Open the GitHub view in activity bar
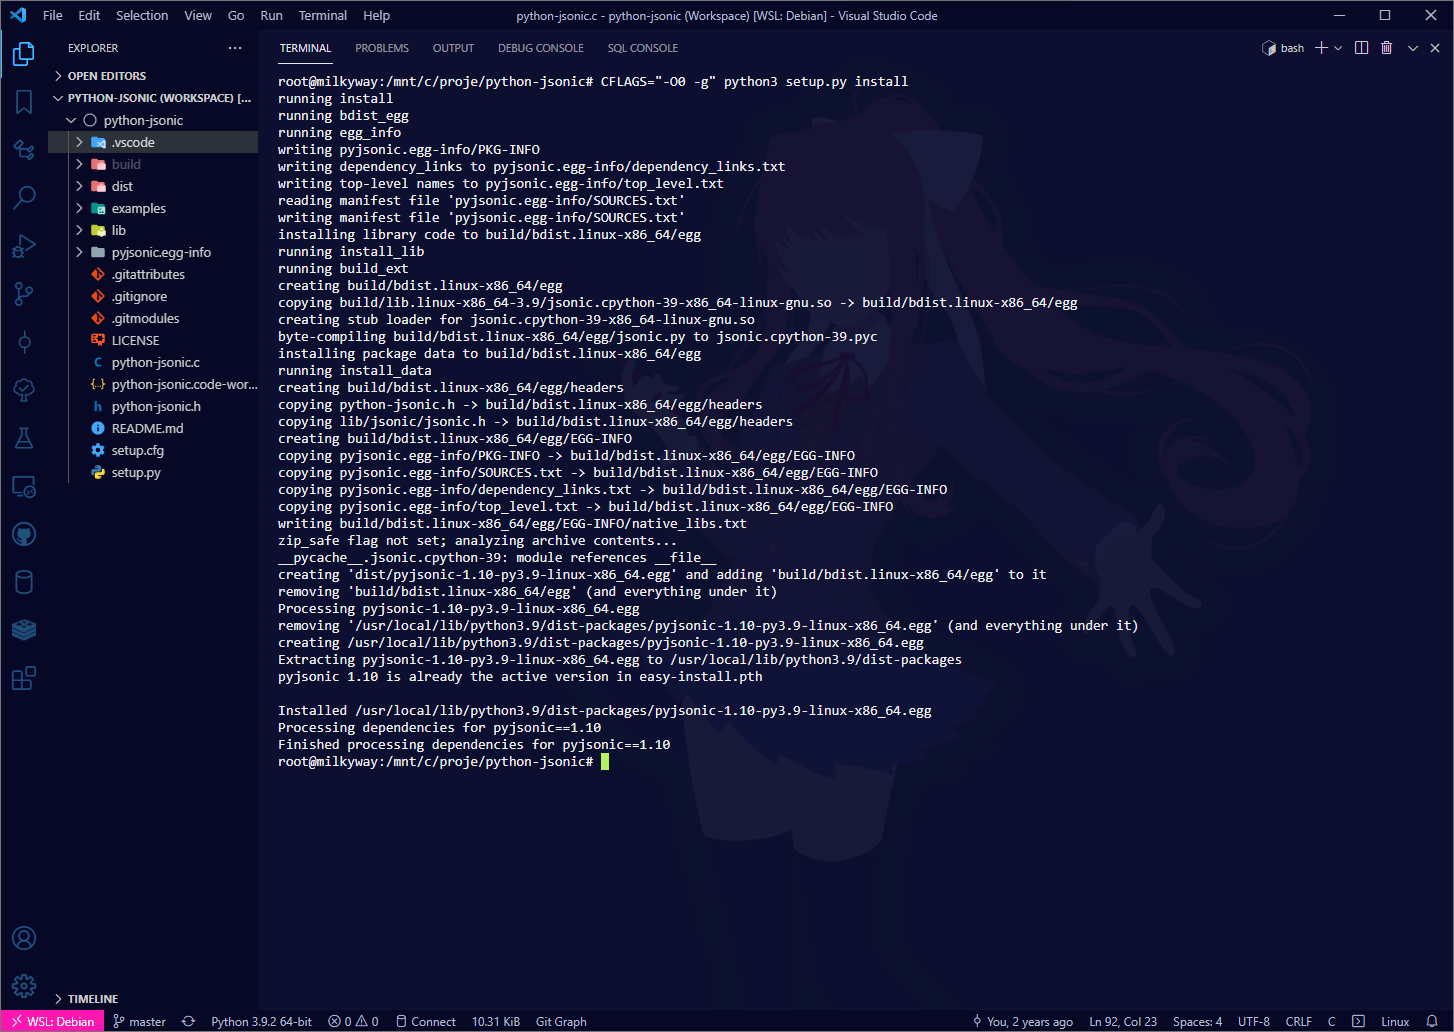This screenshot has width=1454, height=1032. pos(24,535)
